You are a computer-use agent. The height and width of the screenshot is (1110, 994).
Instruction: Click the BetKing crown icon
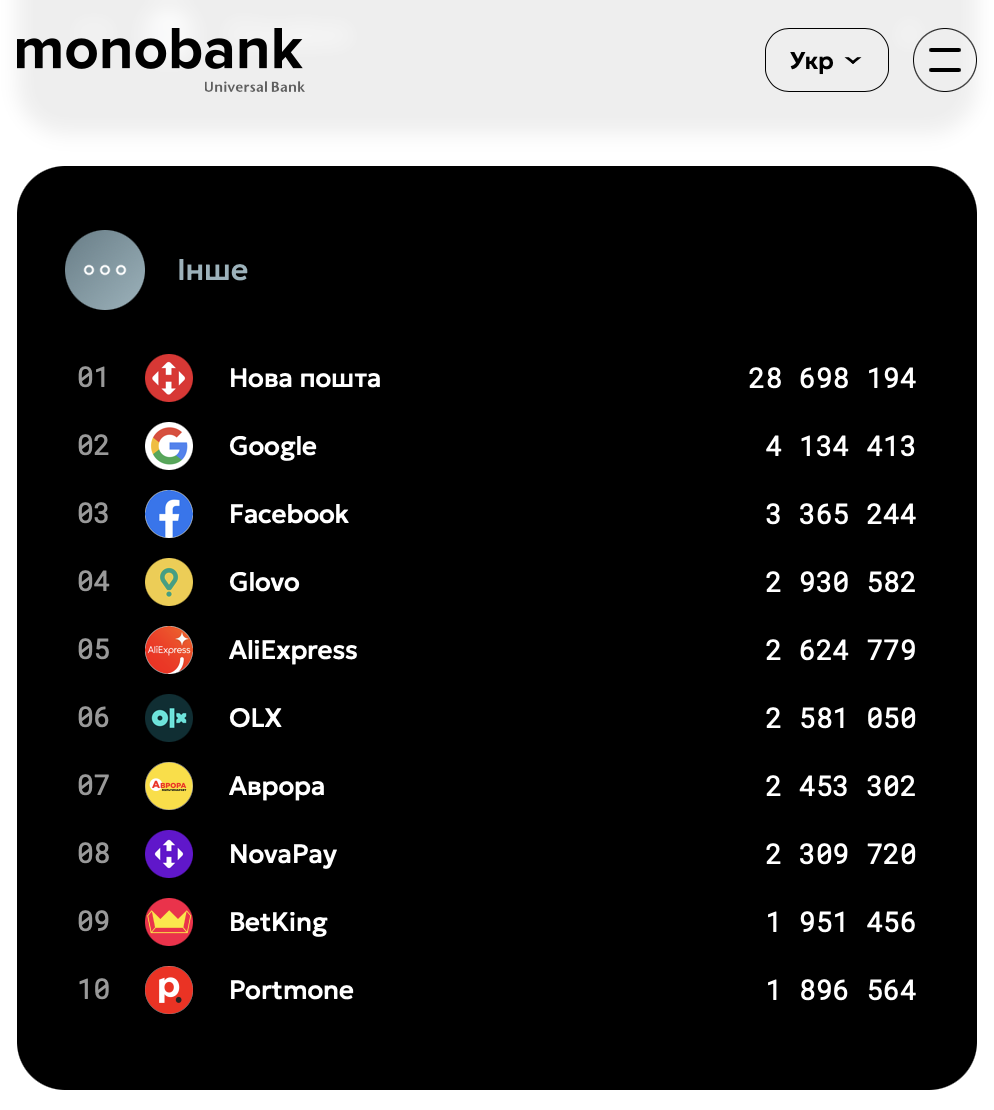[169, 922]
